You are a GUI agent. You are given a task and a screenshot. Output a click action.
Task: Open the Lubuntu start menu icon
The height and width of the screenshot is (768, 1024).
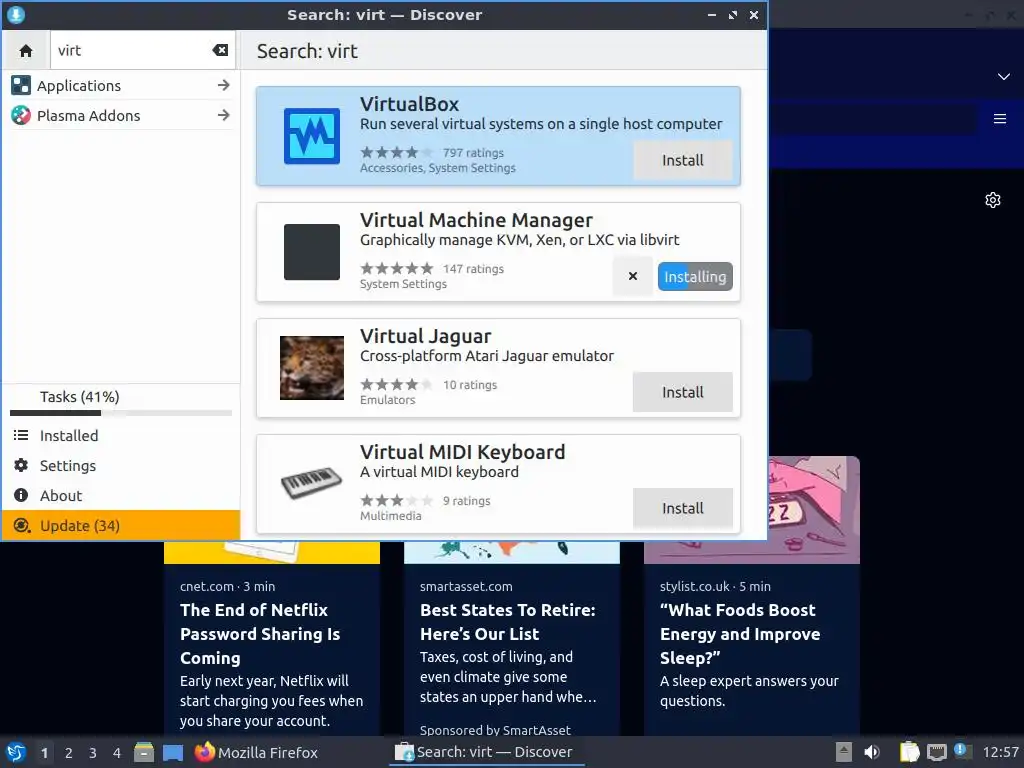pyautogui.click(x=16, y=752)
